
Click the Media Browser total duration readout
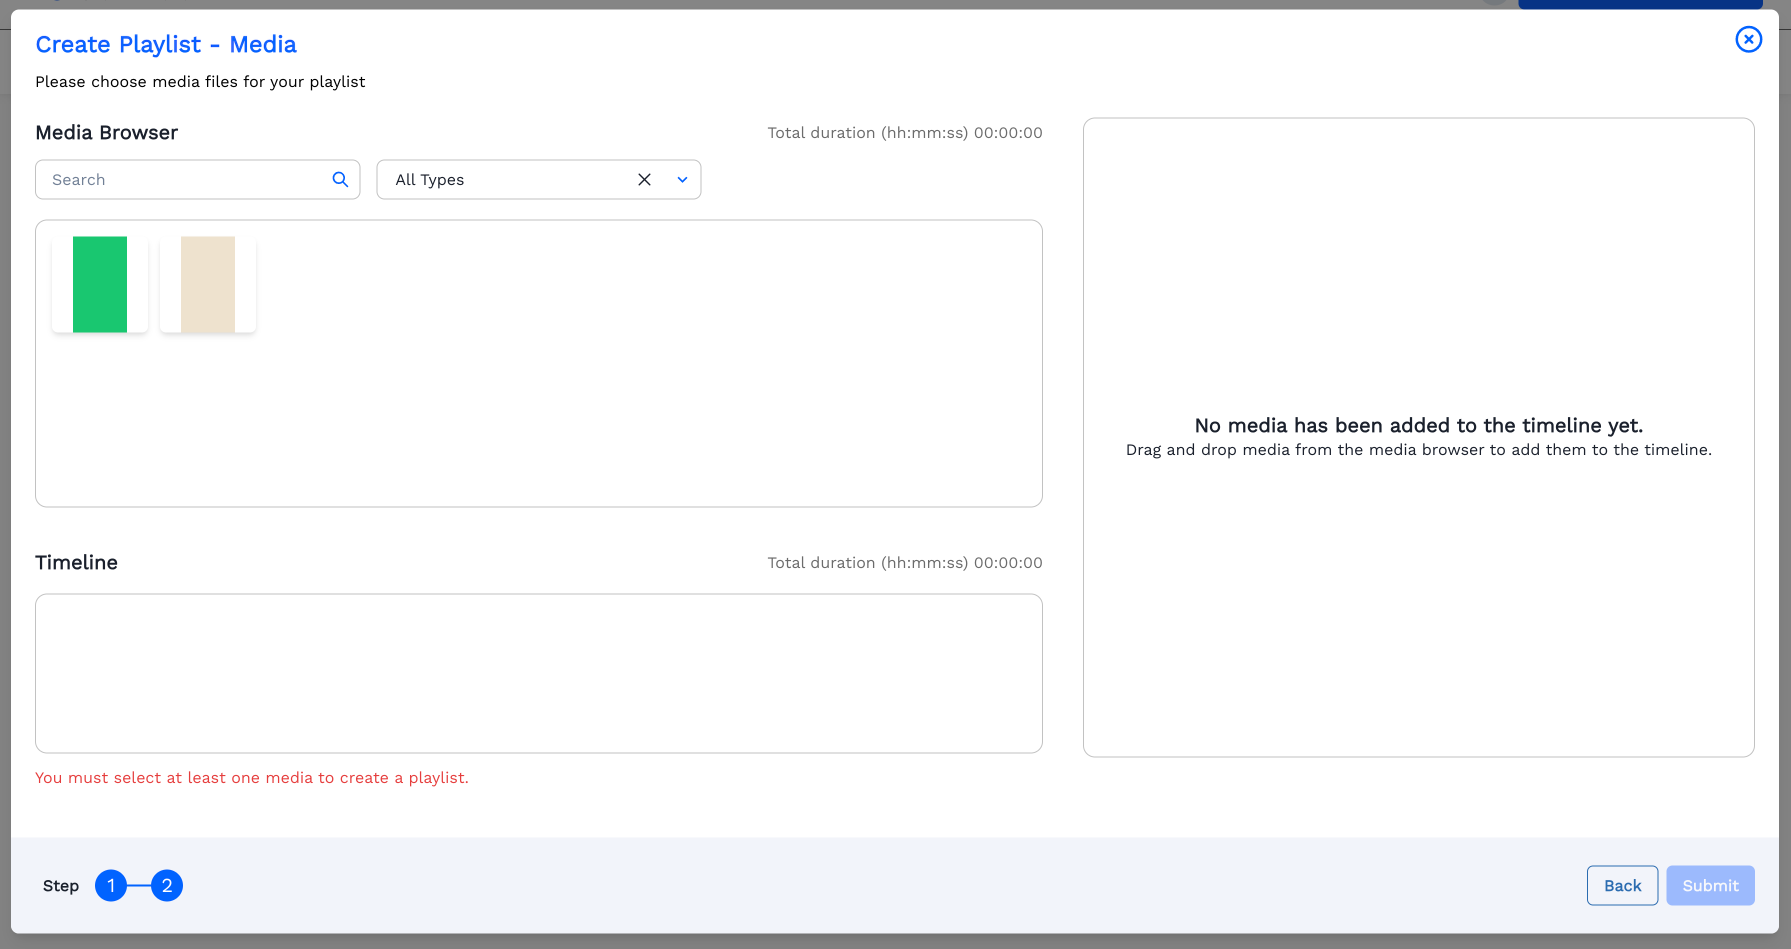(x=904, y=133)
